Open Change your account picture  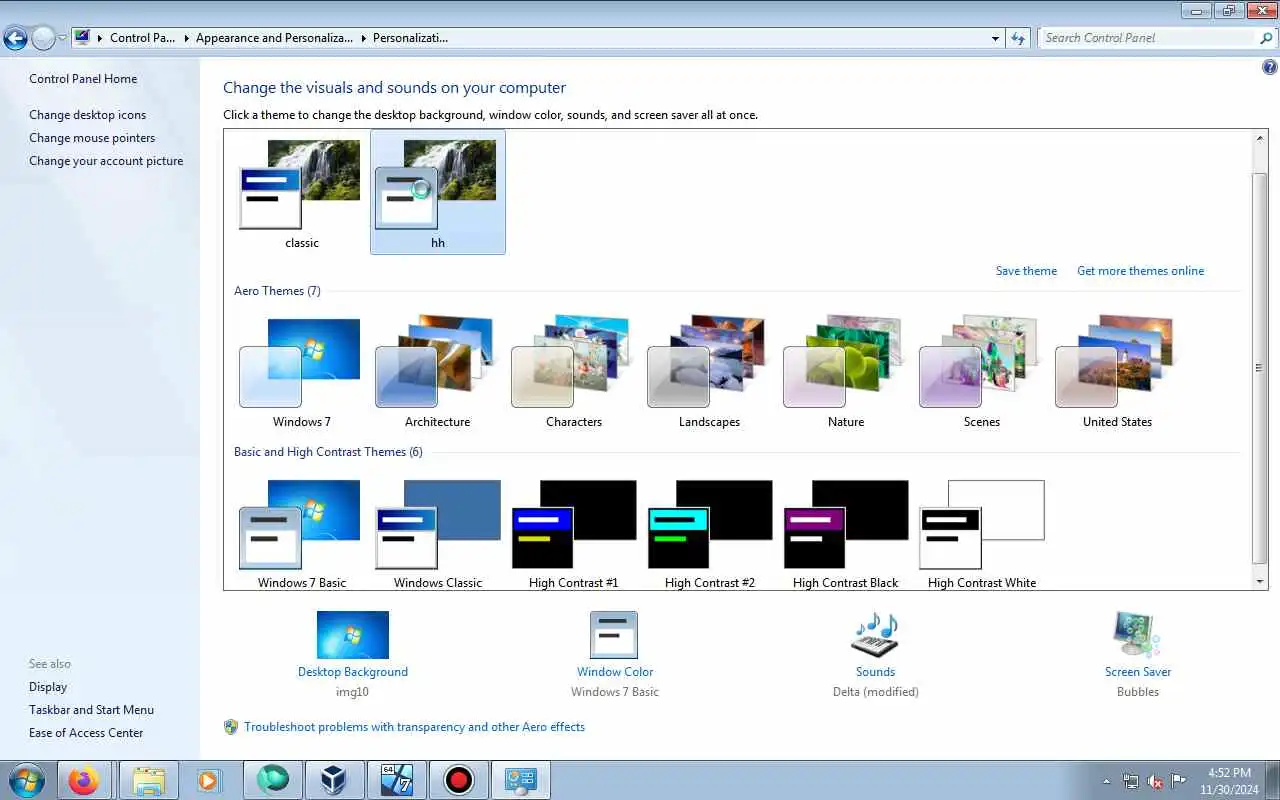[106, 161]
